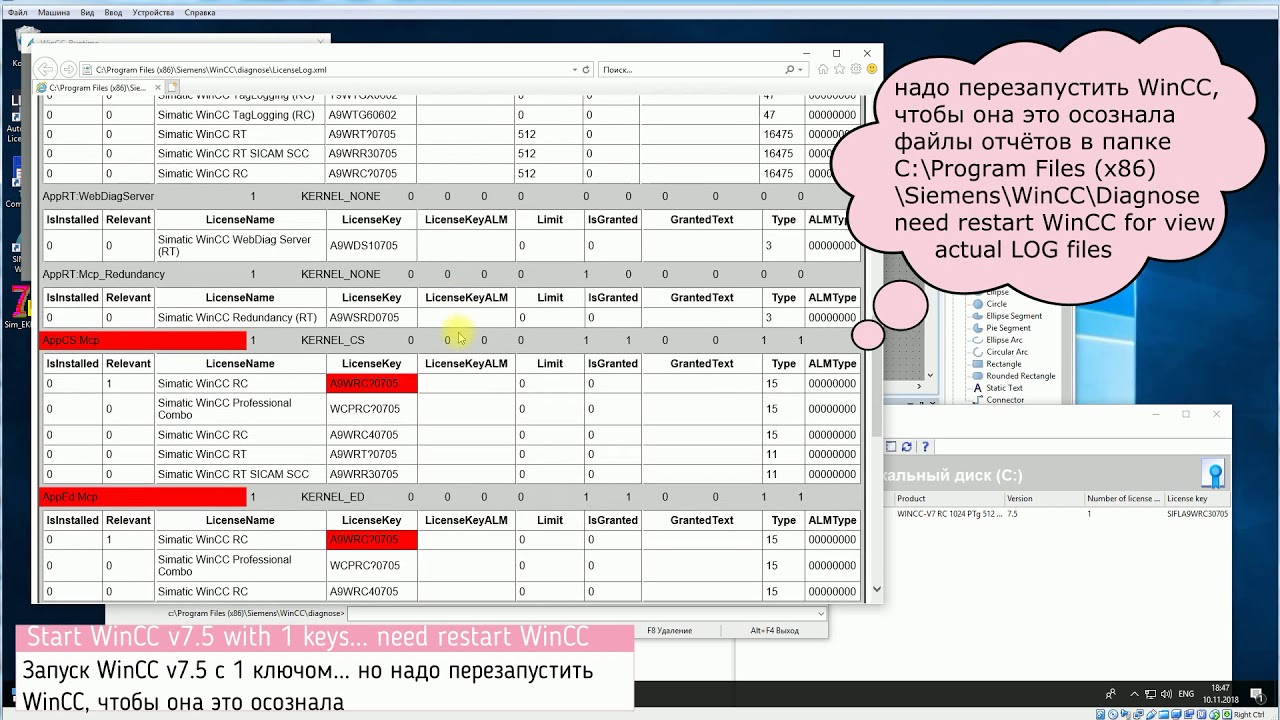Click ENG language indicator in taskbar
The width and height of the screenshot is (1280, 720).
click(x=1186, y=694)
